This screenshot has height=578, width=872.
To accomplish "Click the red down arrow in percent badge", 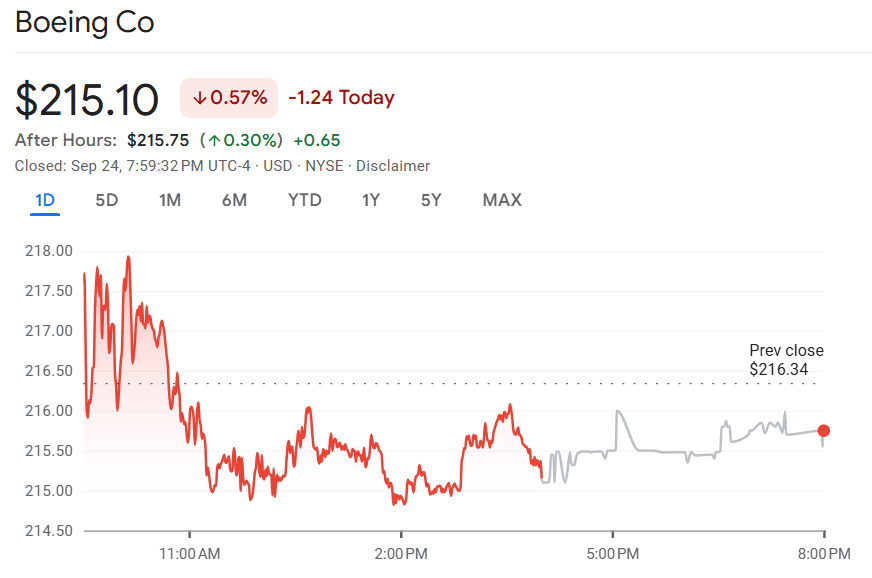I will 200,98.
